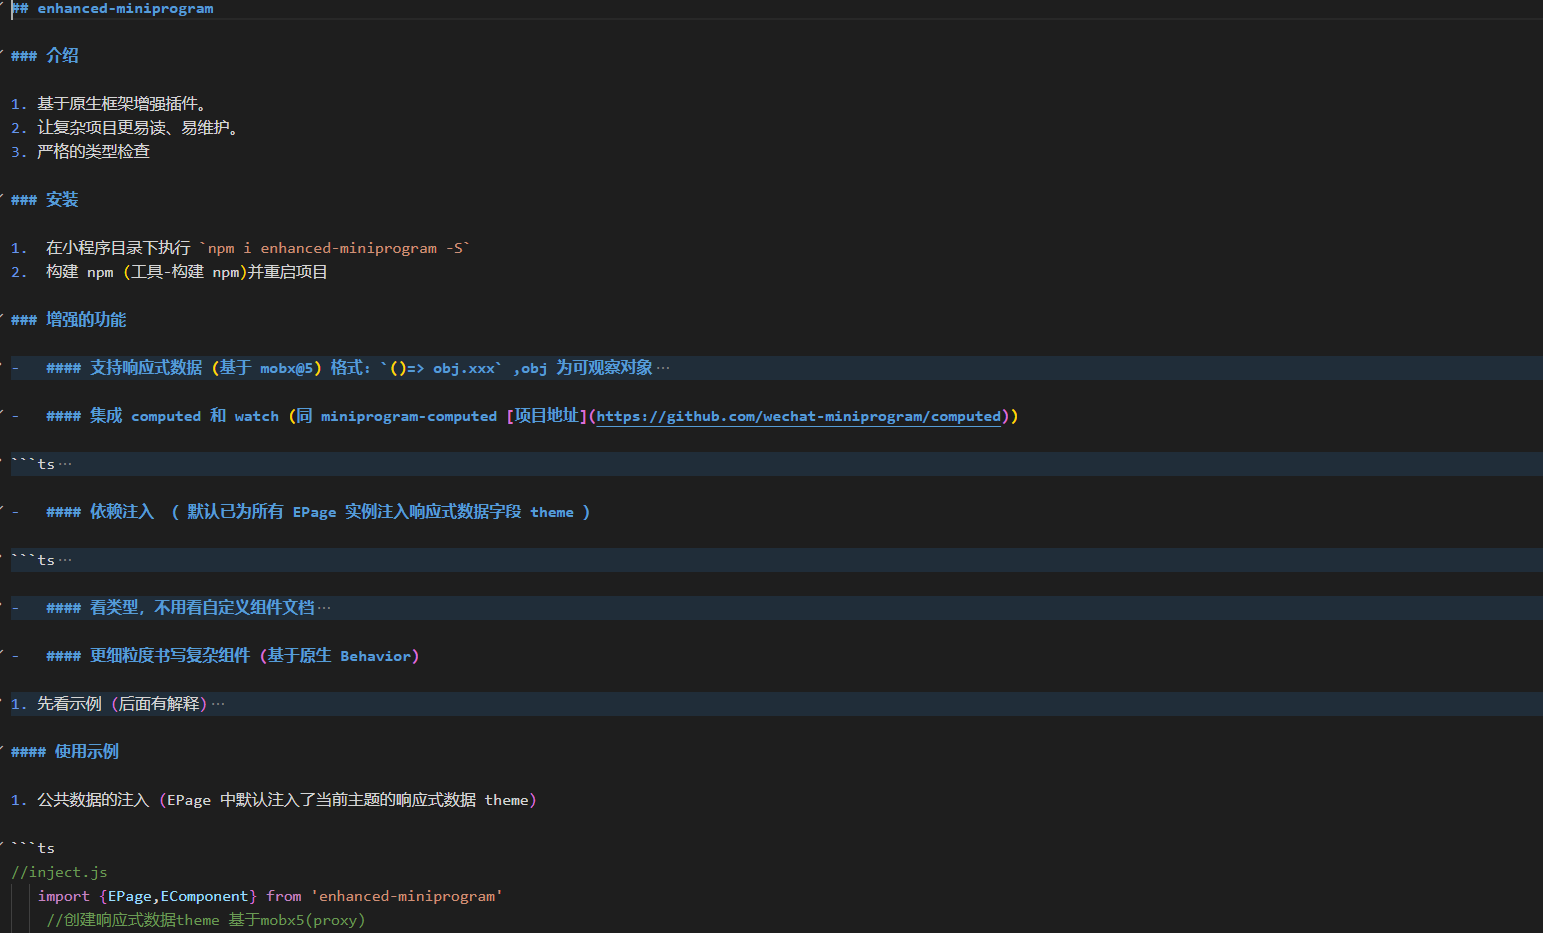Click the '构建 npm (工具-构建 npm)并重启项目' line
This screenshot has height=933, width=1543.
187,272
